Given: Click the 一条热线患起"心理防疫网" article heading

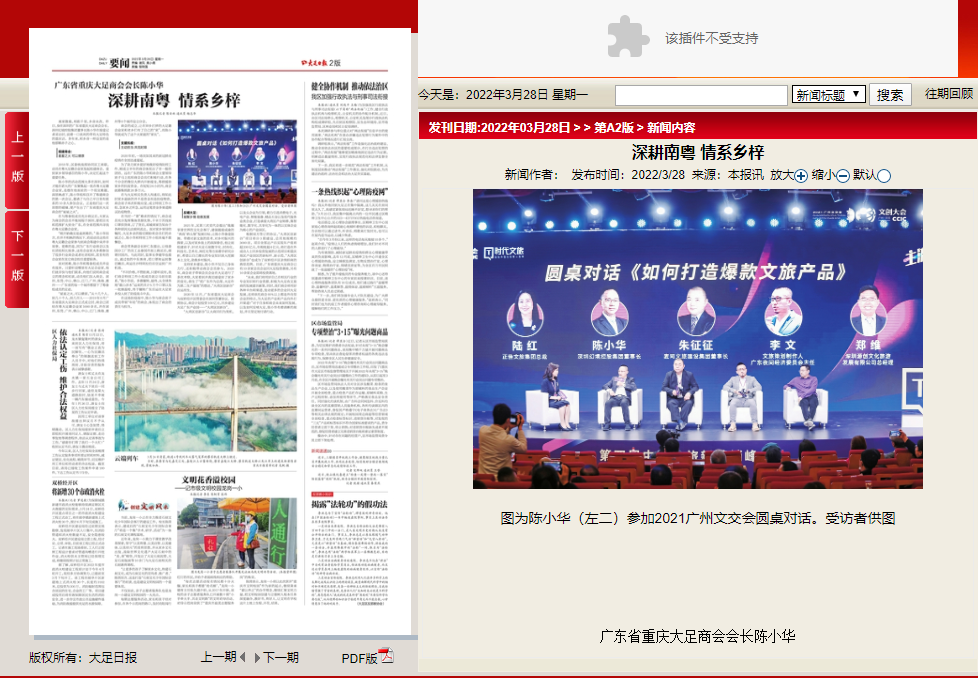Looking at the screenshot, I should pos(349,191).
